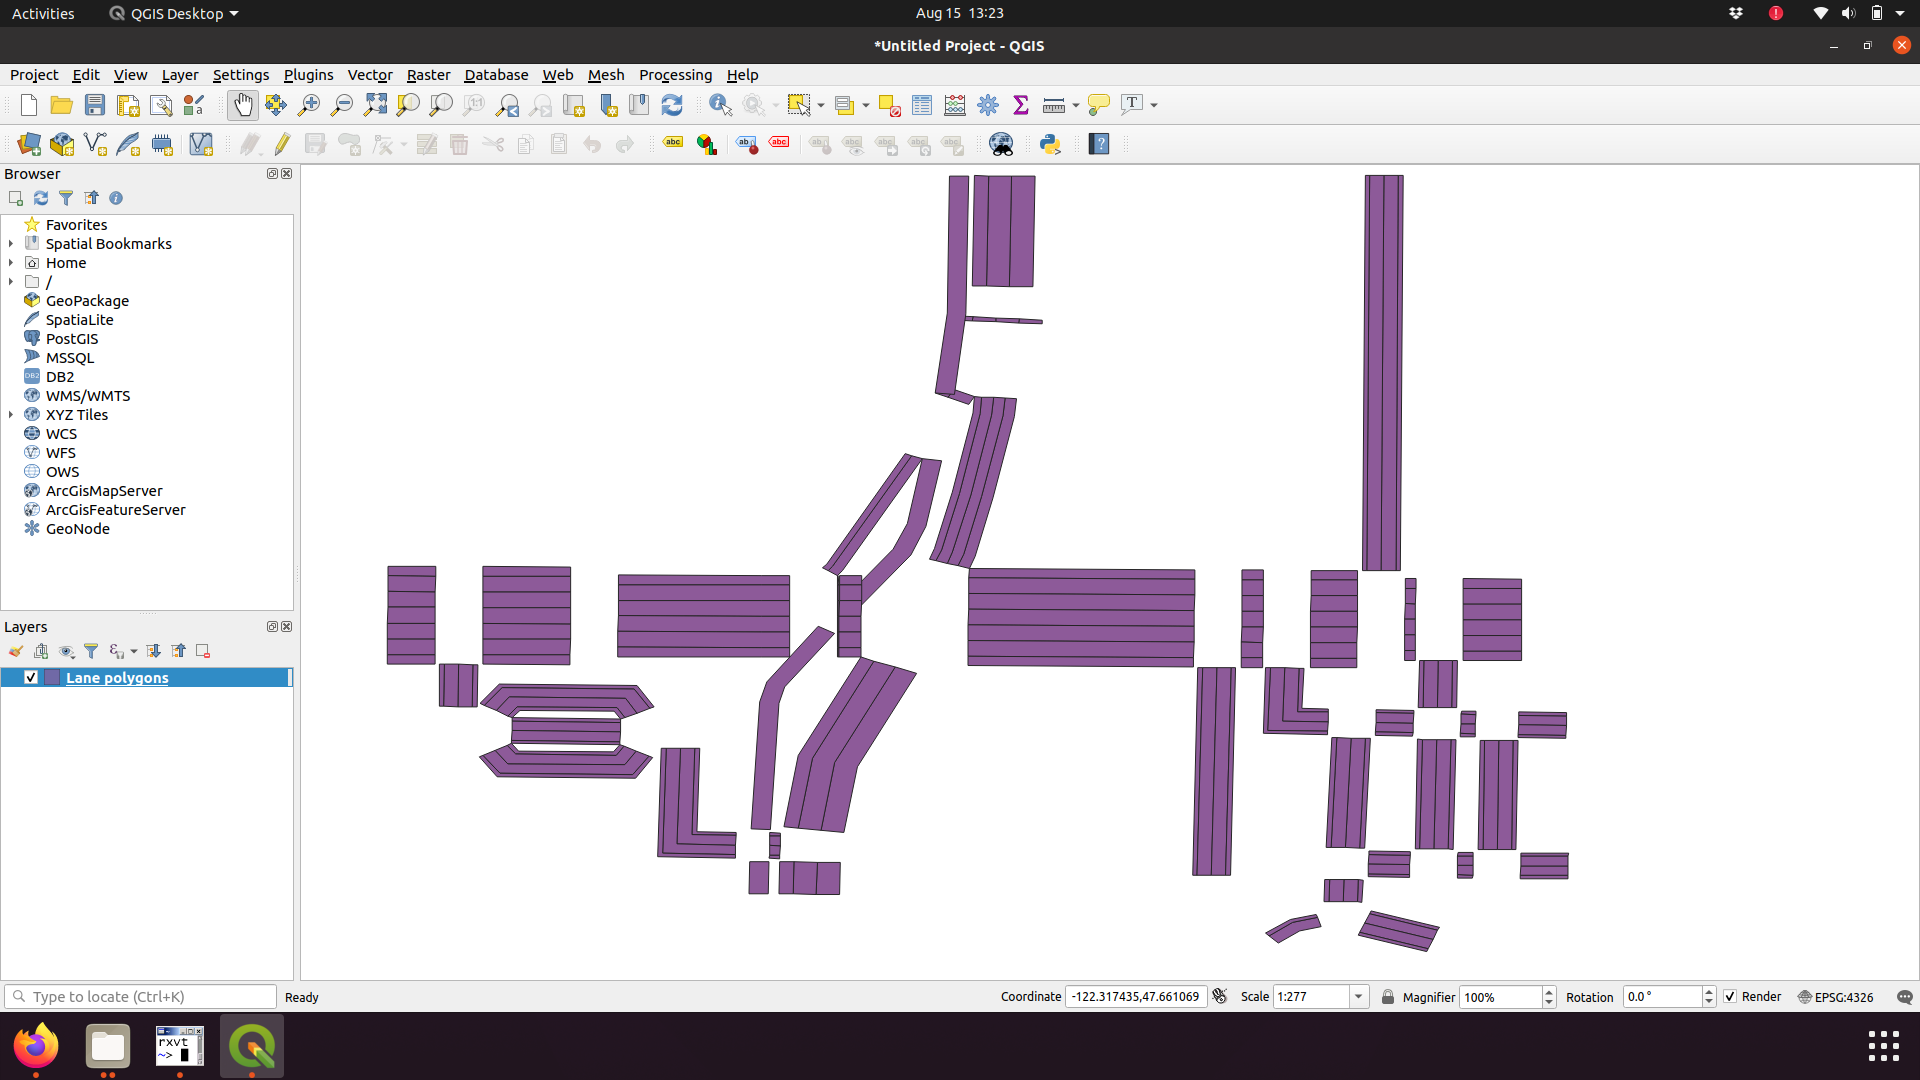Expand the Home folder node
Screen dimensions: 1920x1080
coord(11,263)
